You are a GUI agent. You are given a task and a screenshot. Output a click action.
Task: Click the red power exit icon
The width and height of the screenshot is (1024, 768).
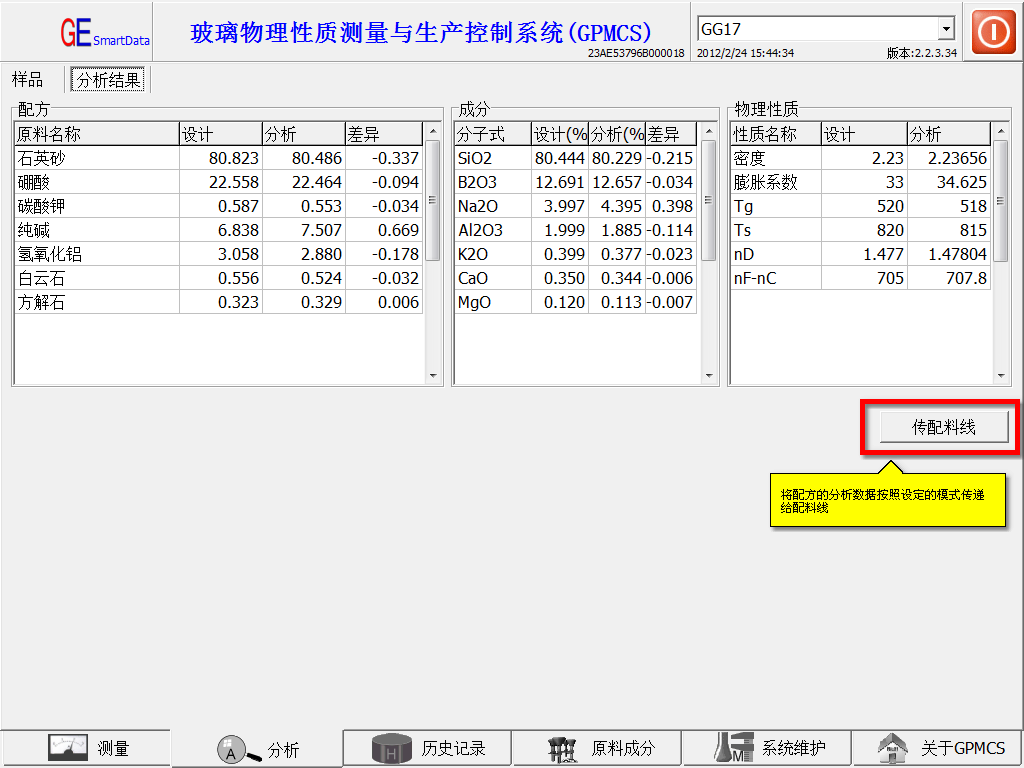click(x=993, y=31)
